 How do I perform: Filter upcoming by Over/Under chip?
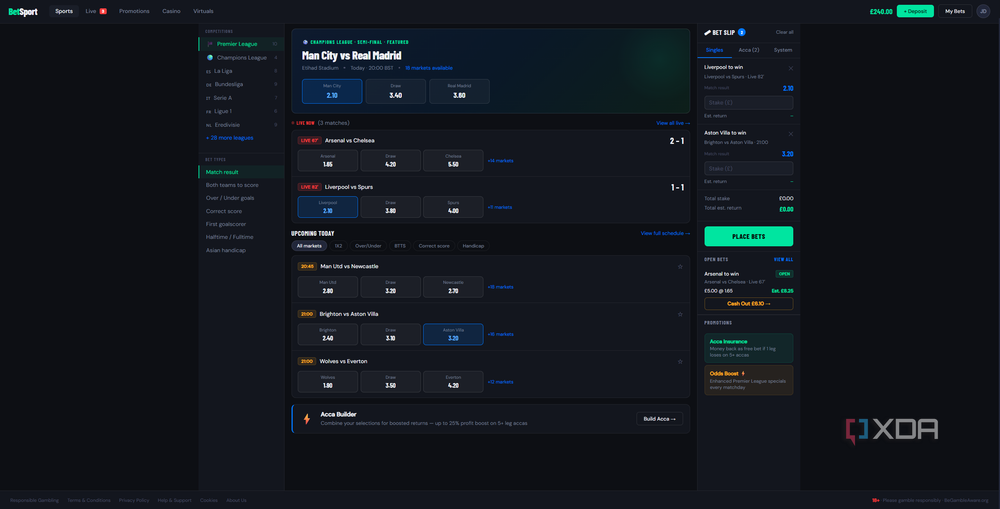tap(368, 246)
